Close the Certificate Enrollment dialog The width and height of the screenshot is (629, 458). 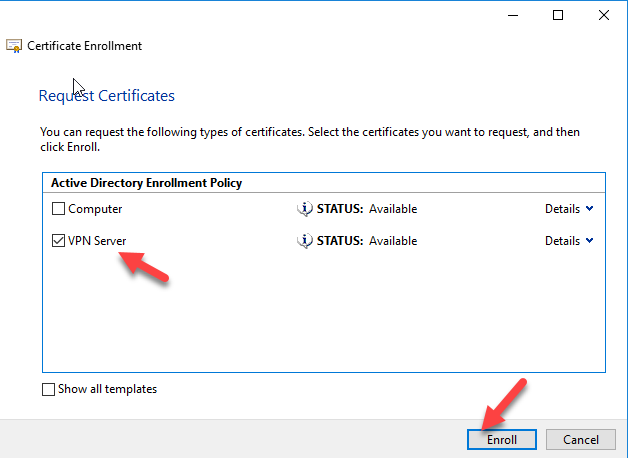click(x=605, y=15)
